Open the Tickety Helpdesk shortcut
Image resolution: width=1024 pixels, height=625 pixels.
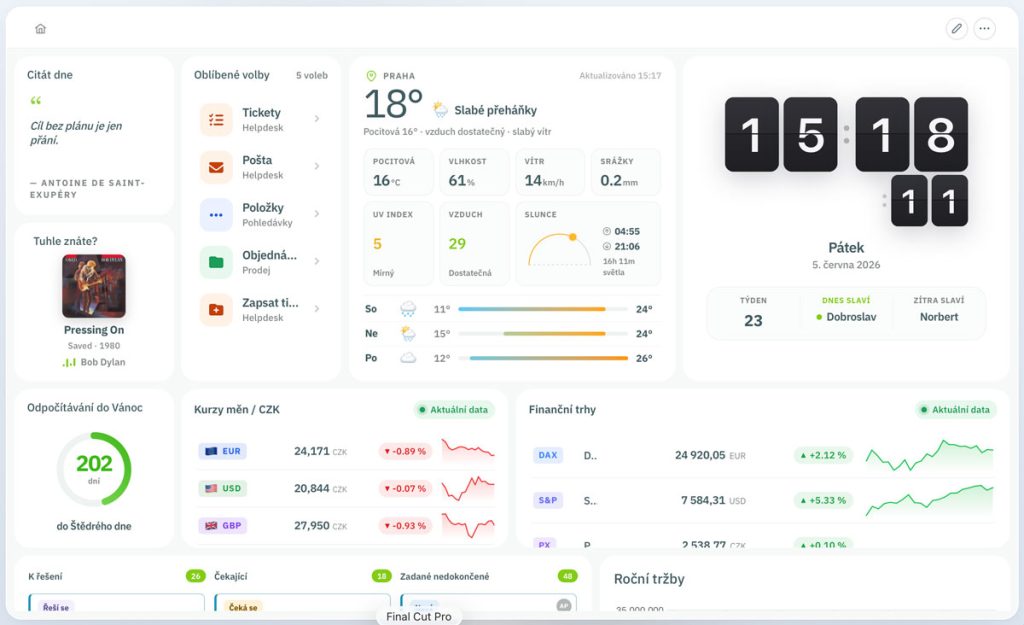coord(261,120)
